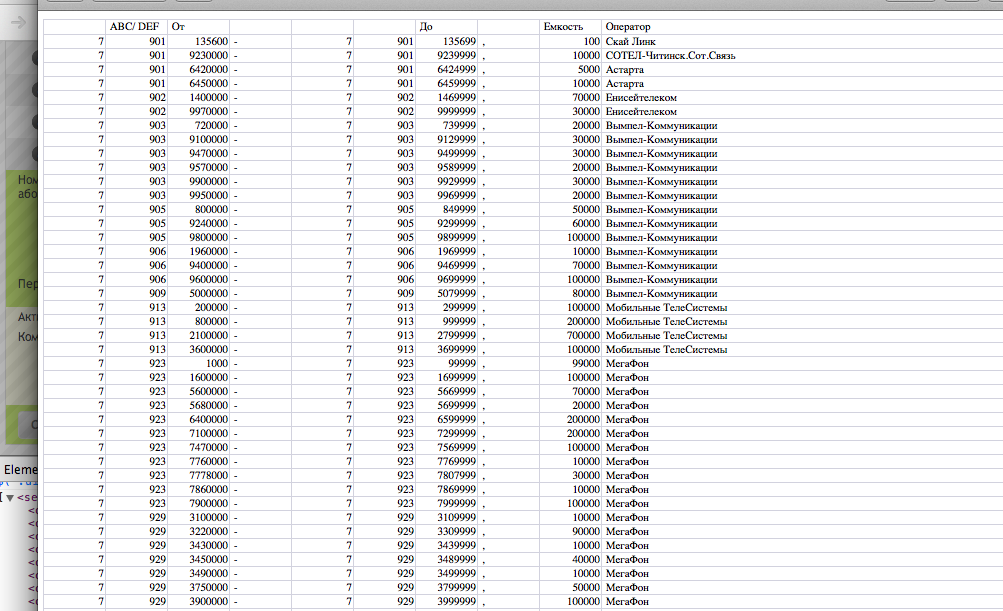The width and height of the screenshot is (1003, 611).
Task: Select the "Скай Линк" operator cell
Action: tap(630, 42)
